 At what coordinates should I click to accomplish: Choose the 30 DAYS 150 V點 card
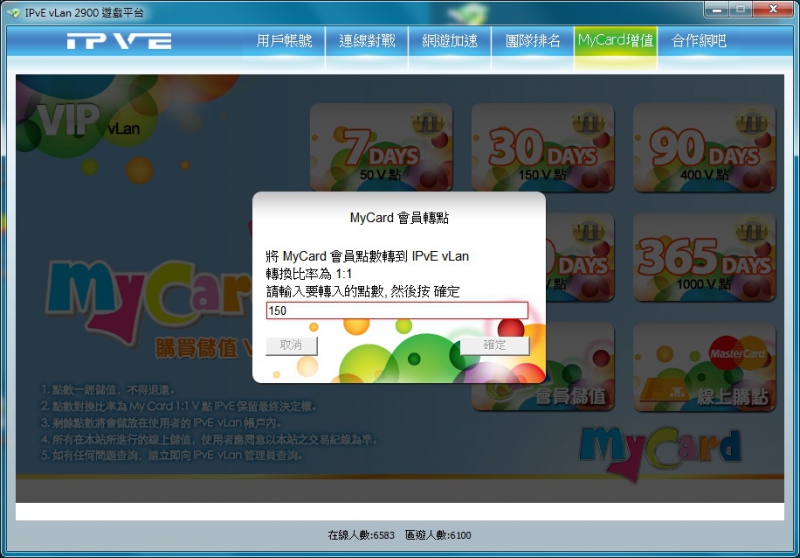click(x=542, y=147)
